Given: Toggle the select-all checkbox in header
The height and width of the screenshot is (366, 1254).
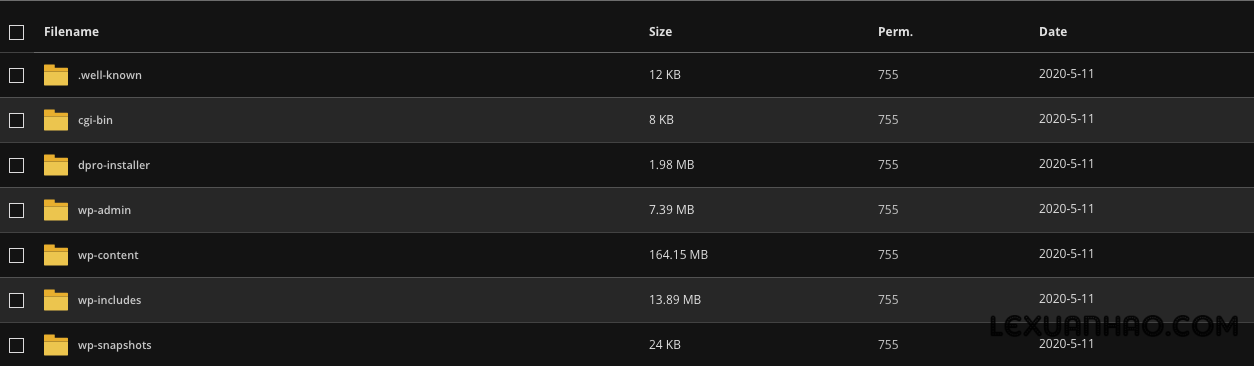Looking at the screenshot, I should pos(16,32).
